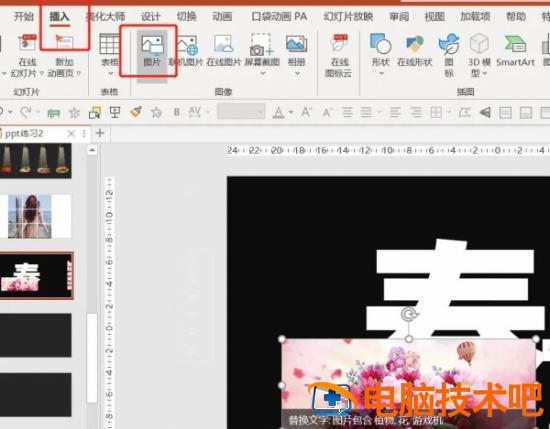
Task: Close the ppt练习2 document tab
Action: click(x=71, y=134)
